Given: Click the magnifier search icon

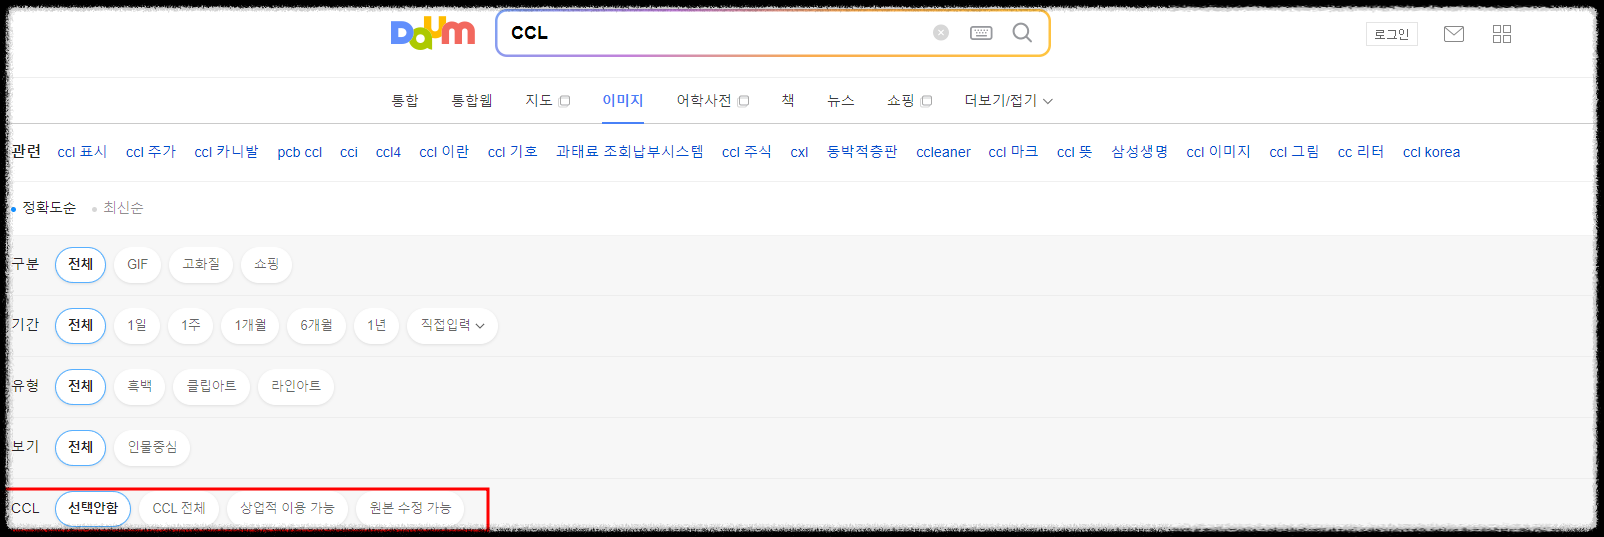Looking at the screenshot, I should tap(1022, 33).
